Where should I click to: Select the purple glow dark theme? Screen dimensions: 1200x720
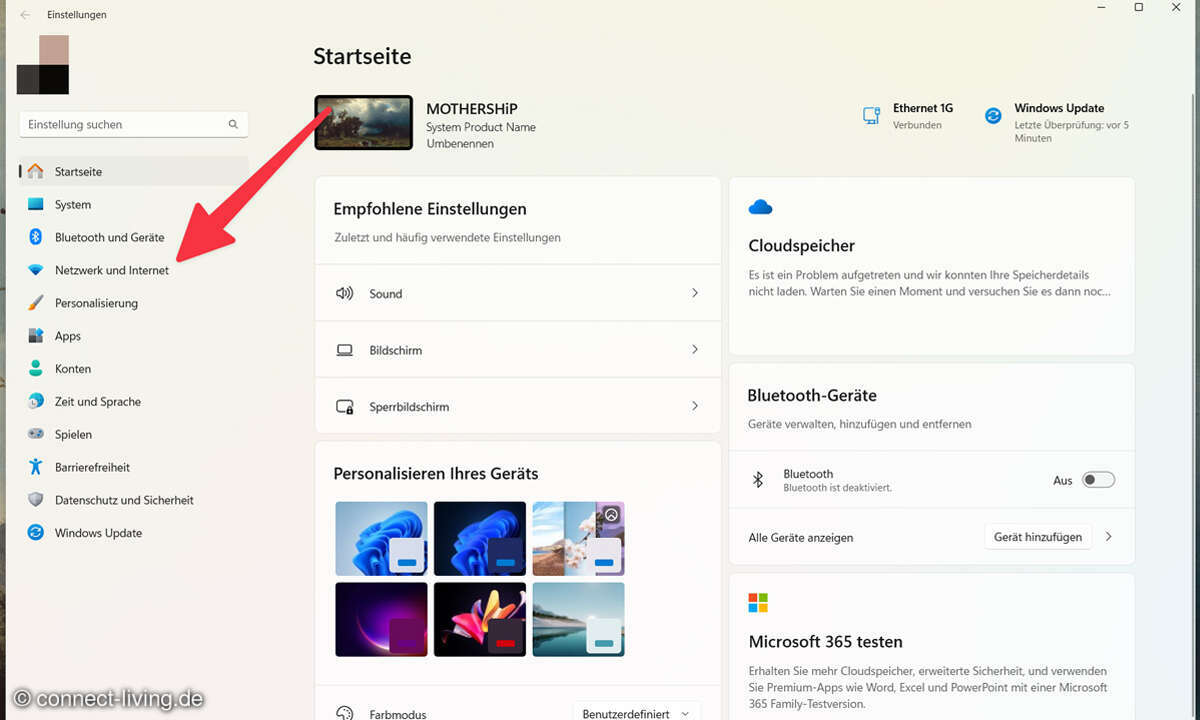[382, 619]
